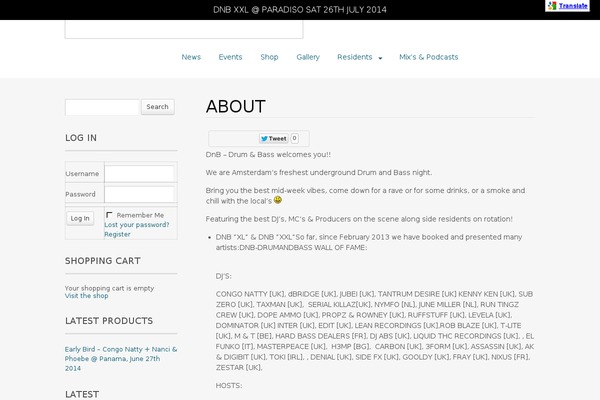Click into the Username field
This screenshot has height=400, width=600.
pos(139,174)
